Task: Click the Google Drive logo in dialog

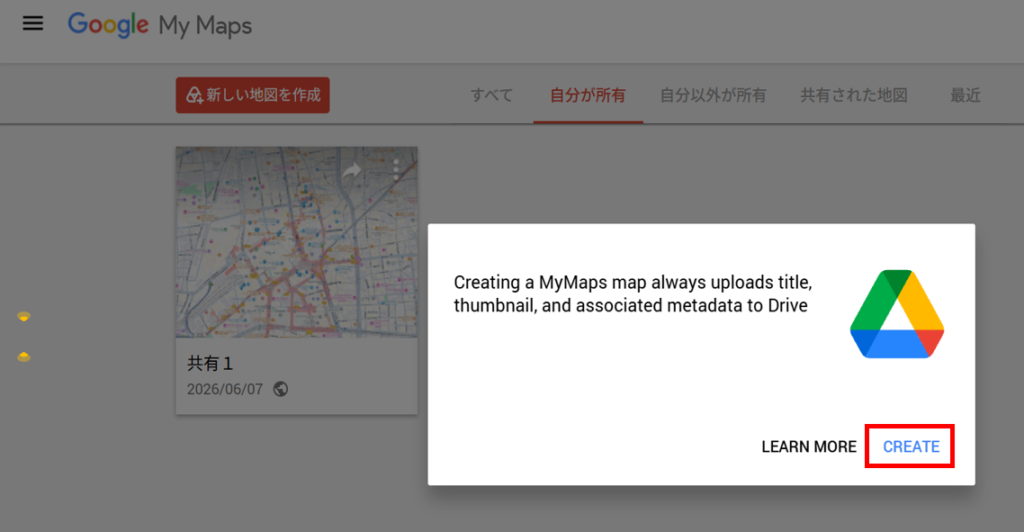Action: tap(897, 314)
